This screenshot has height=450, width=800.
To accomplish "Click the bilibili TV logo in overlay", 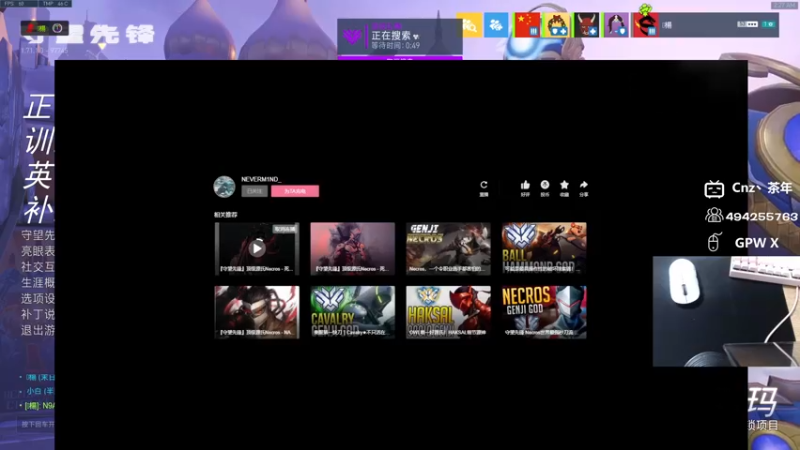I will [x=714, y=189].
